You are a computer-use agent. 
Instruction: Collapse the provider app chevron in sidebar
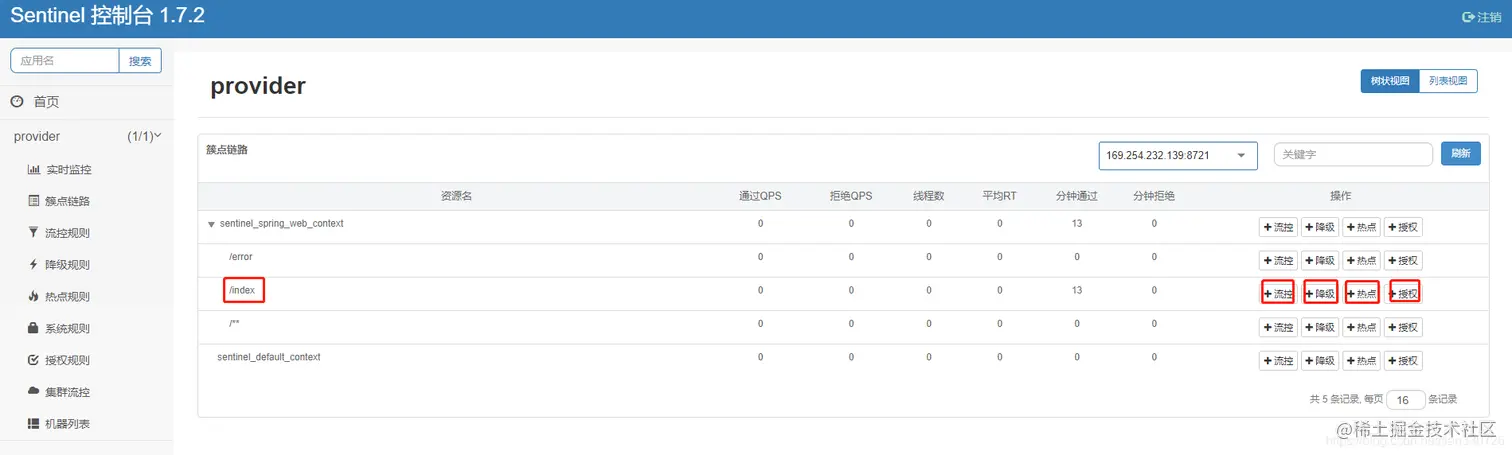pyautogui.click(x=158, y=136)
